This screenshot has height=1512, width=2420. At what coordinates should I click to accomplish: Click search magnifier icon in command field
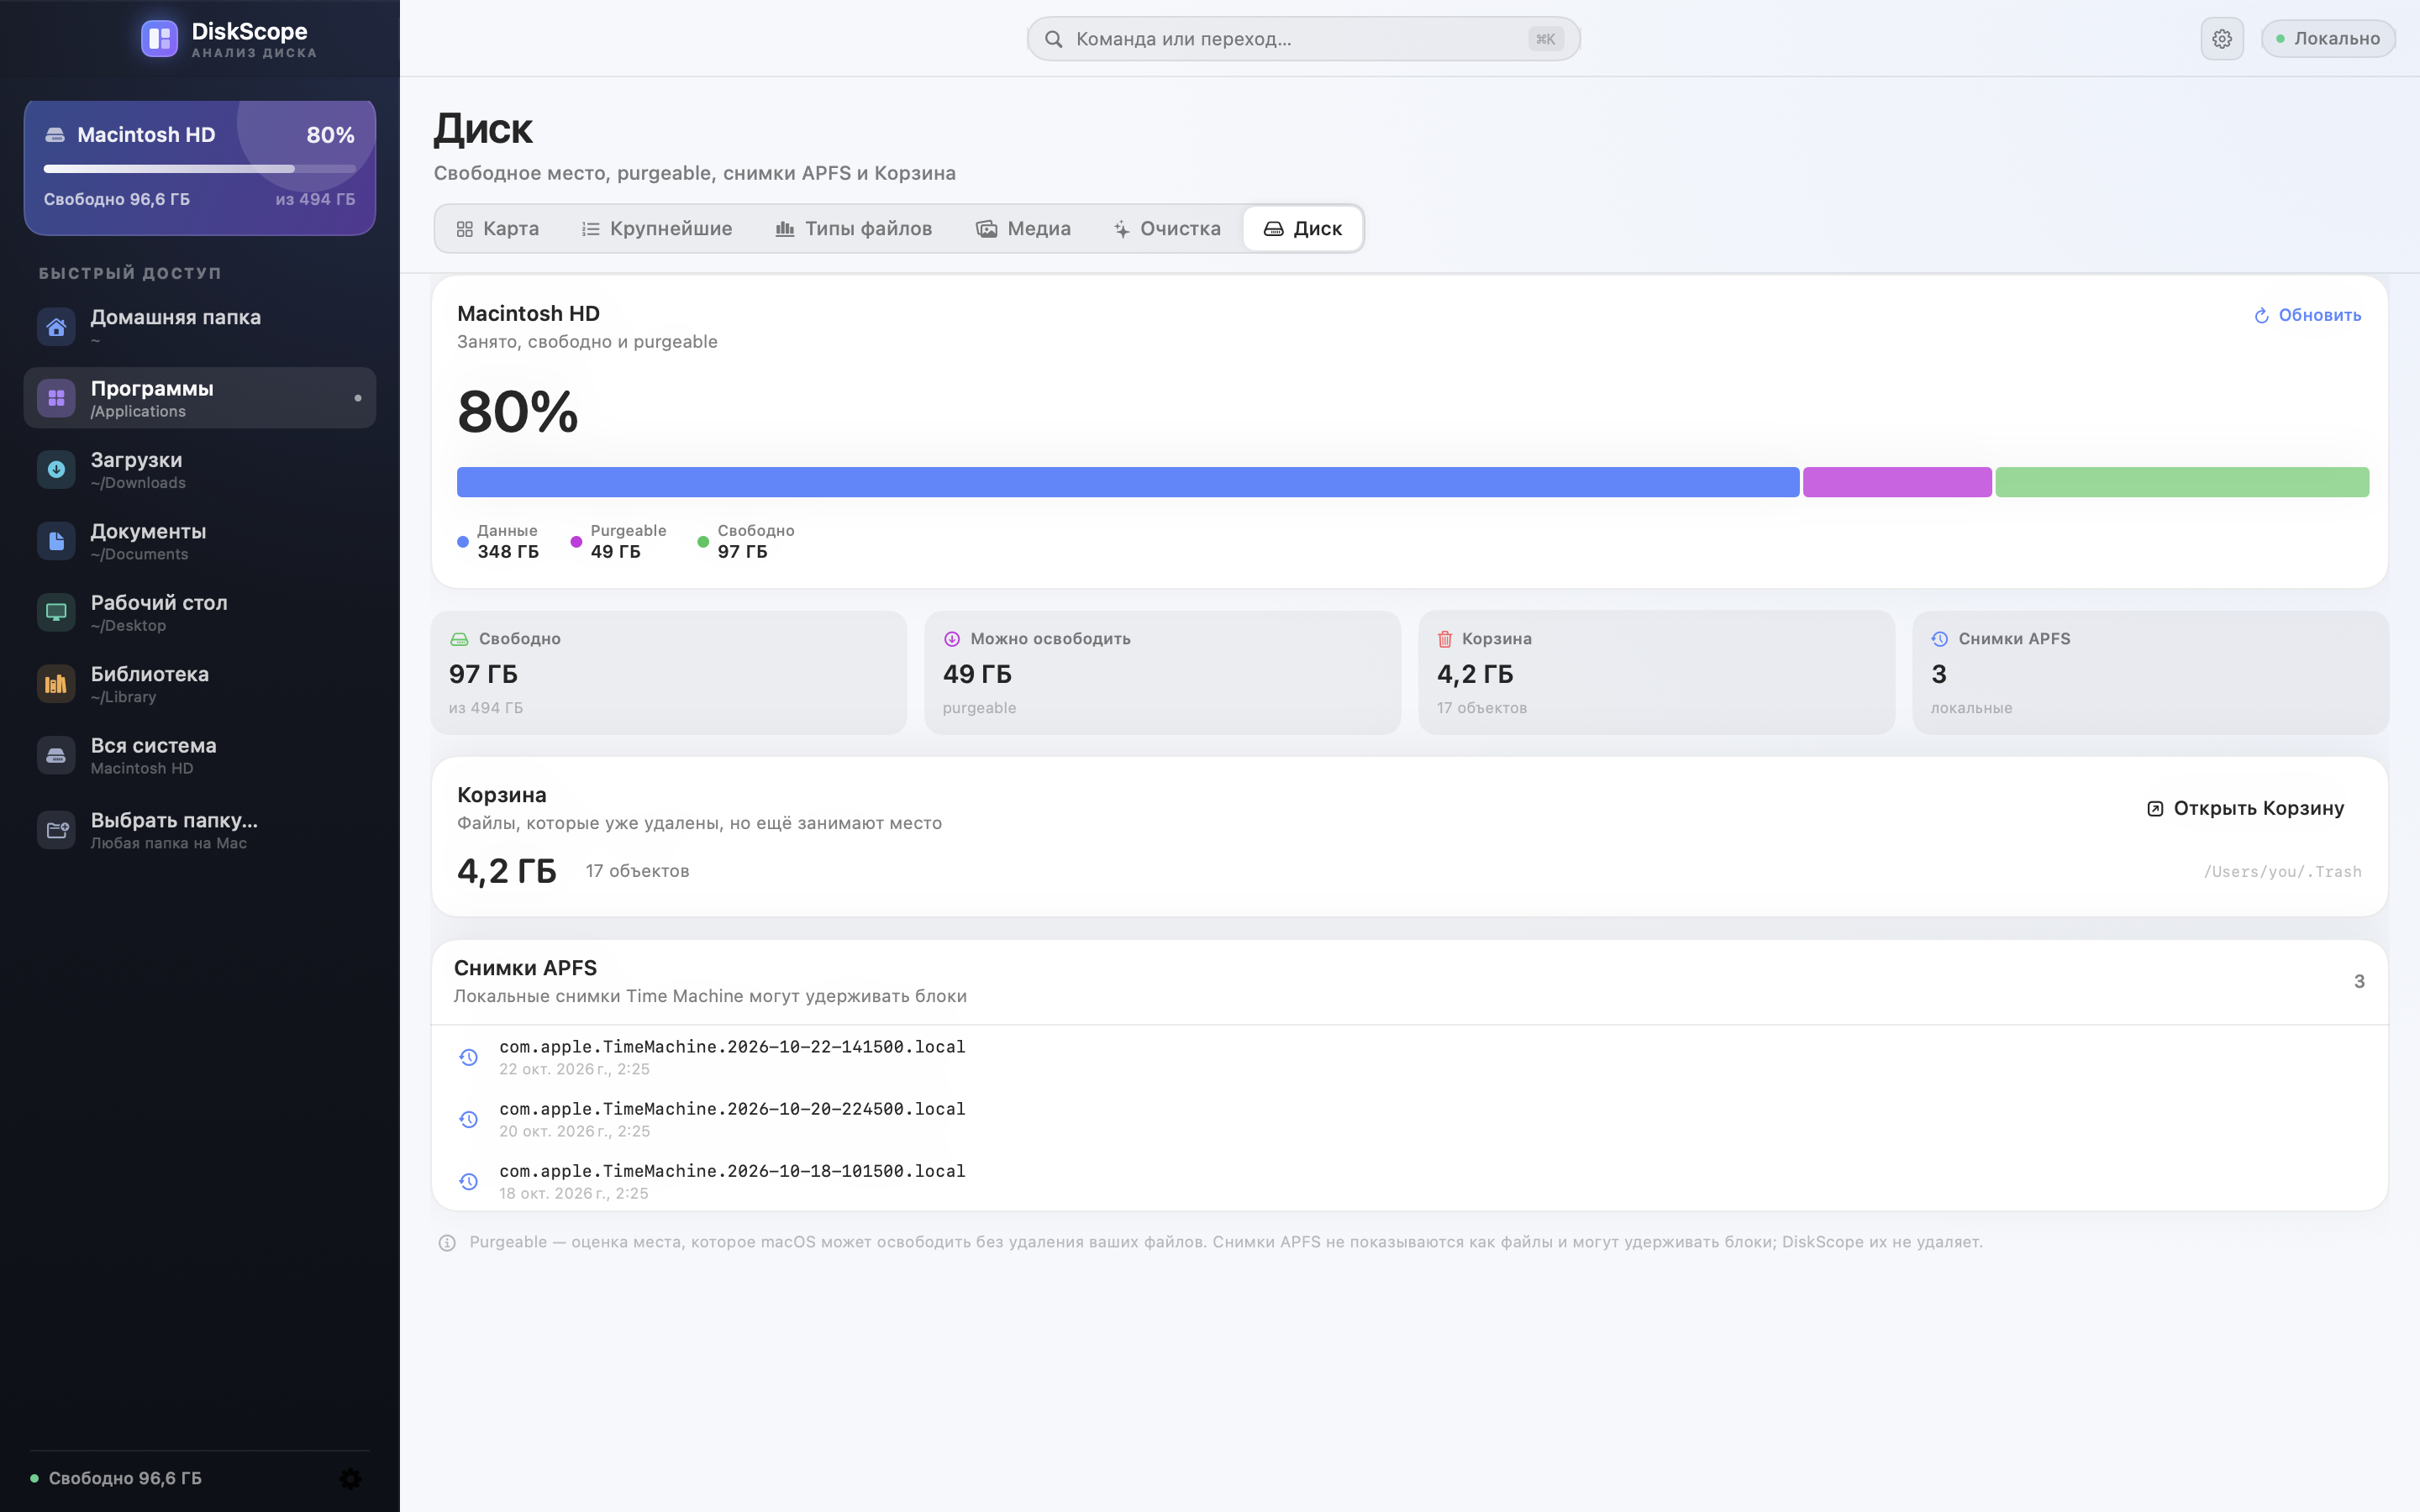coord(1053,39)
